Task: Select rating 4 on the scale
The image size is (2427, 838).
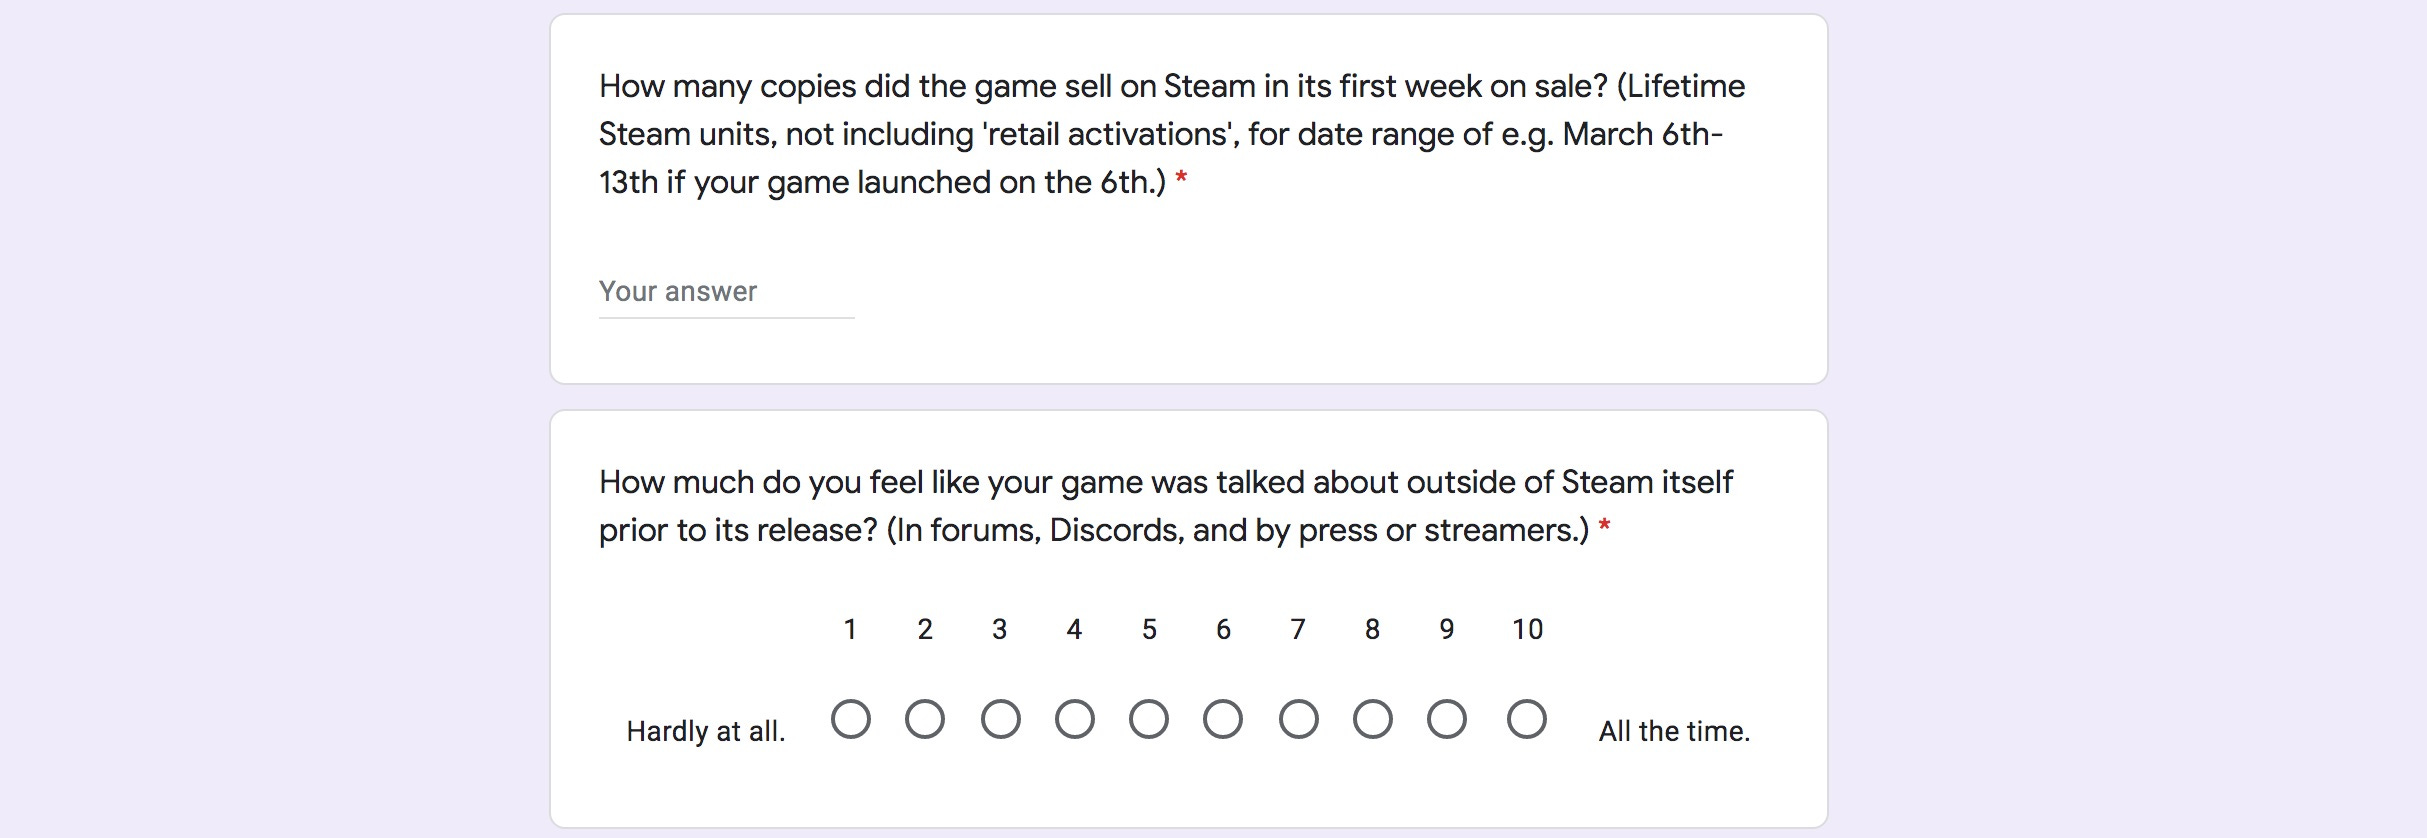Action: click(1075, 718)
